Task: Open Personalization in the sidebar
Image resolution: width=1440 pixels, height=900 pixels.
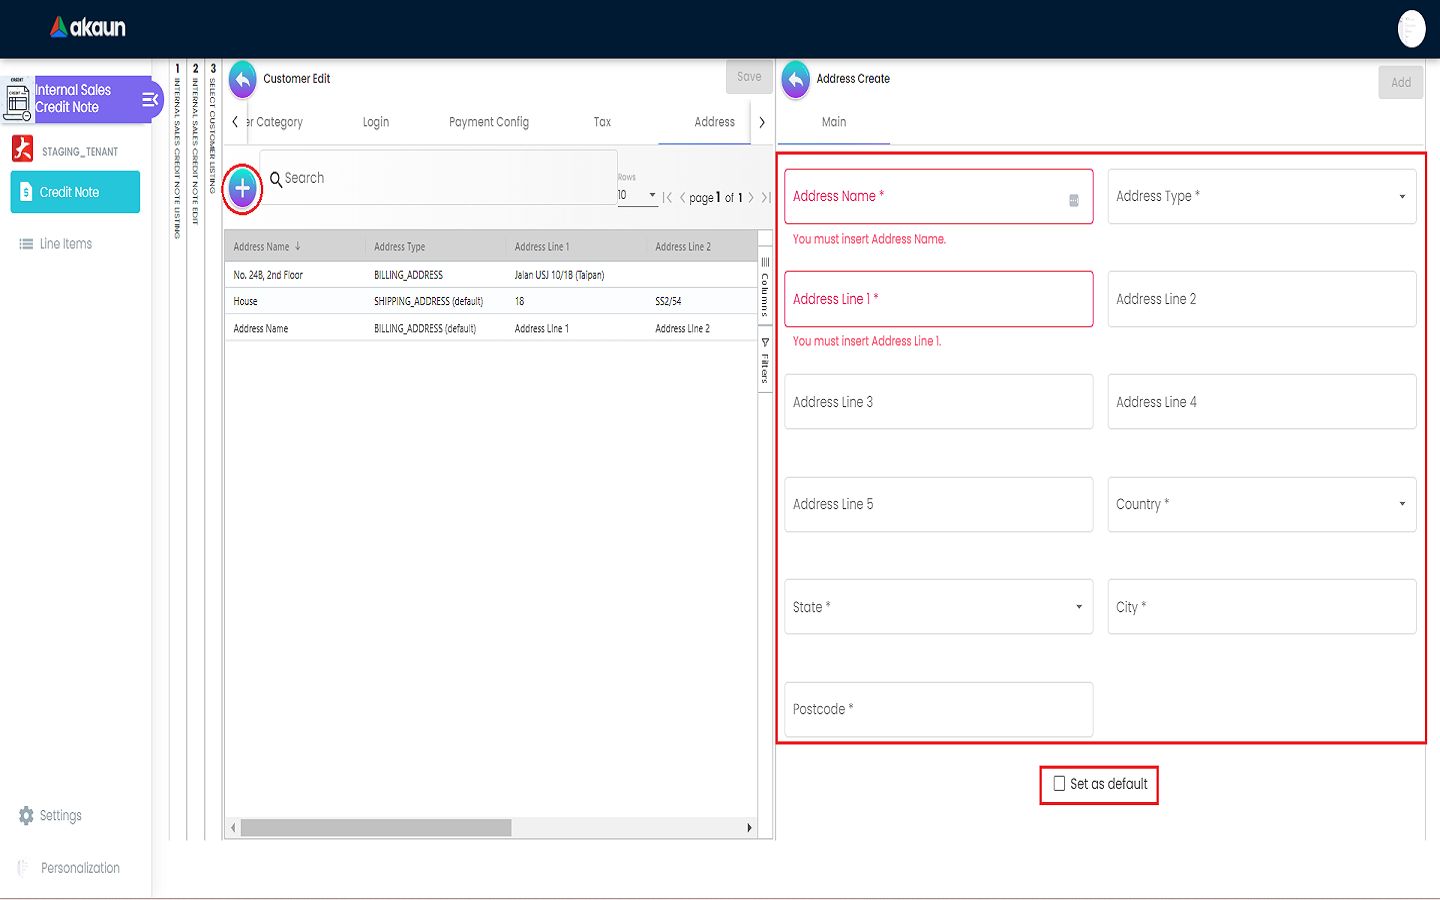Action: pos(80,868)
